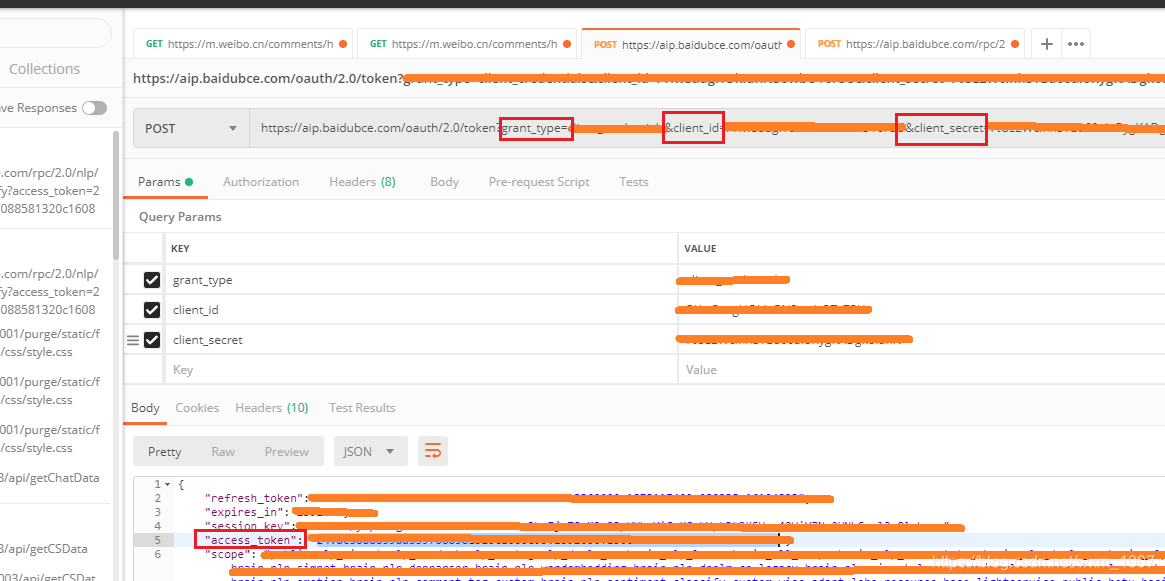This screenshot has height=581, width=1165.
Task: Uncheck the client_id parameter checkbox
Action: tap(152, 310)
